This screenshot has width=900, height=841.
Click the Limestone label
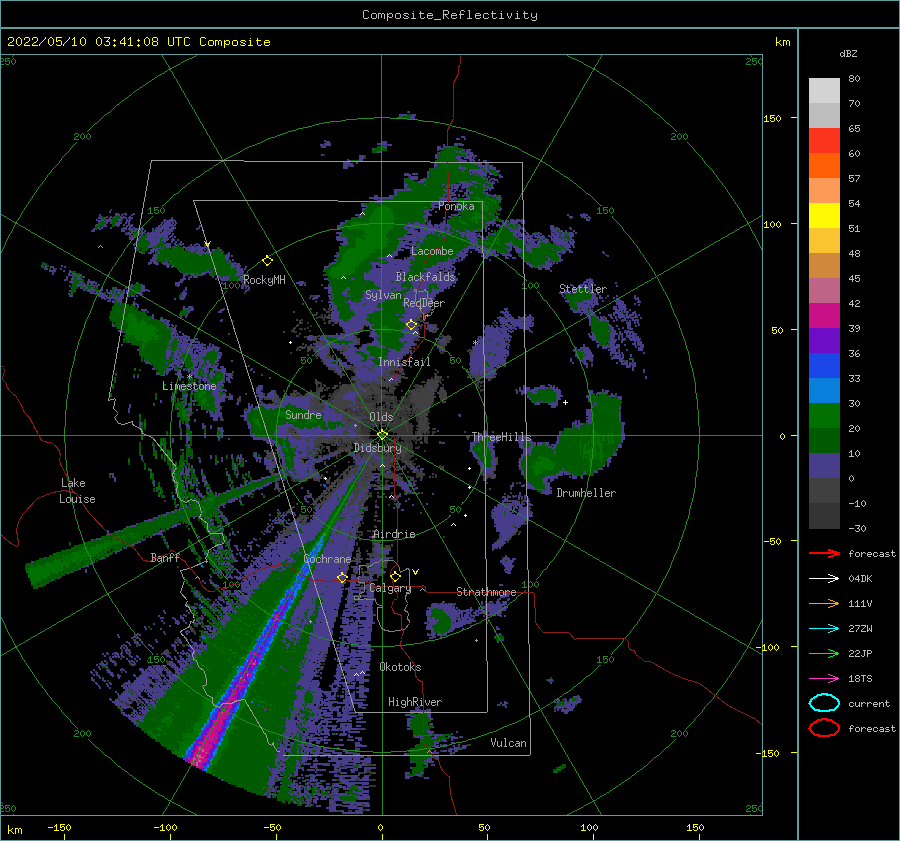[189, 386]
